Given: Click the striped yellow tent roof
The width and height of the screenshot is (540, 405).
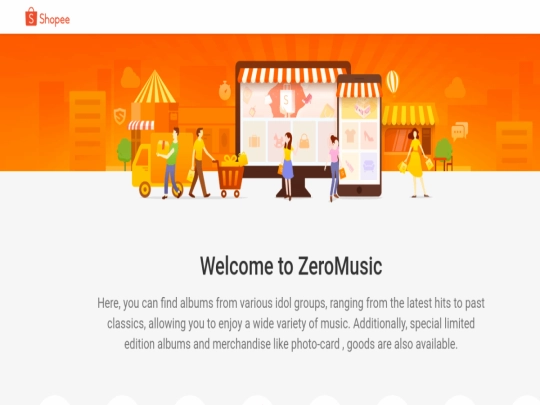Looking at the screenshot, I should click(155, 87).
